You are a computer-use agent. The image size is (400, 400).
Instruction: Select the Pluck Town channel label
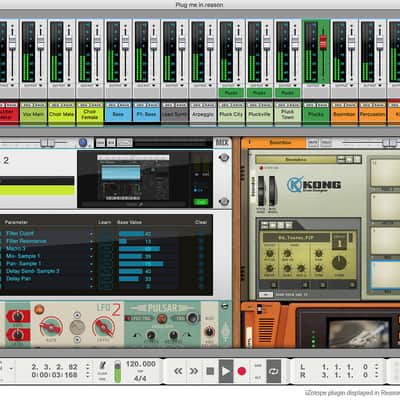point(288,114)
